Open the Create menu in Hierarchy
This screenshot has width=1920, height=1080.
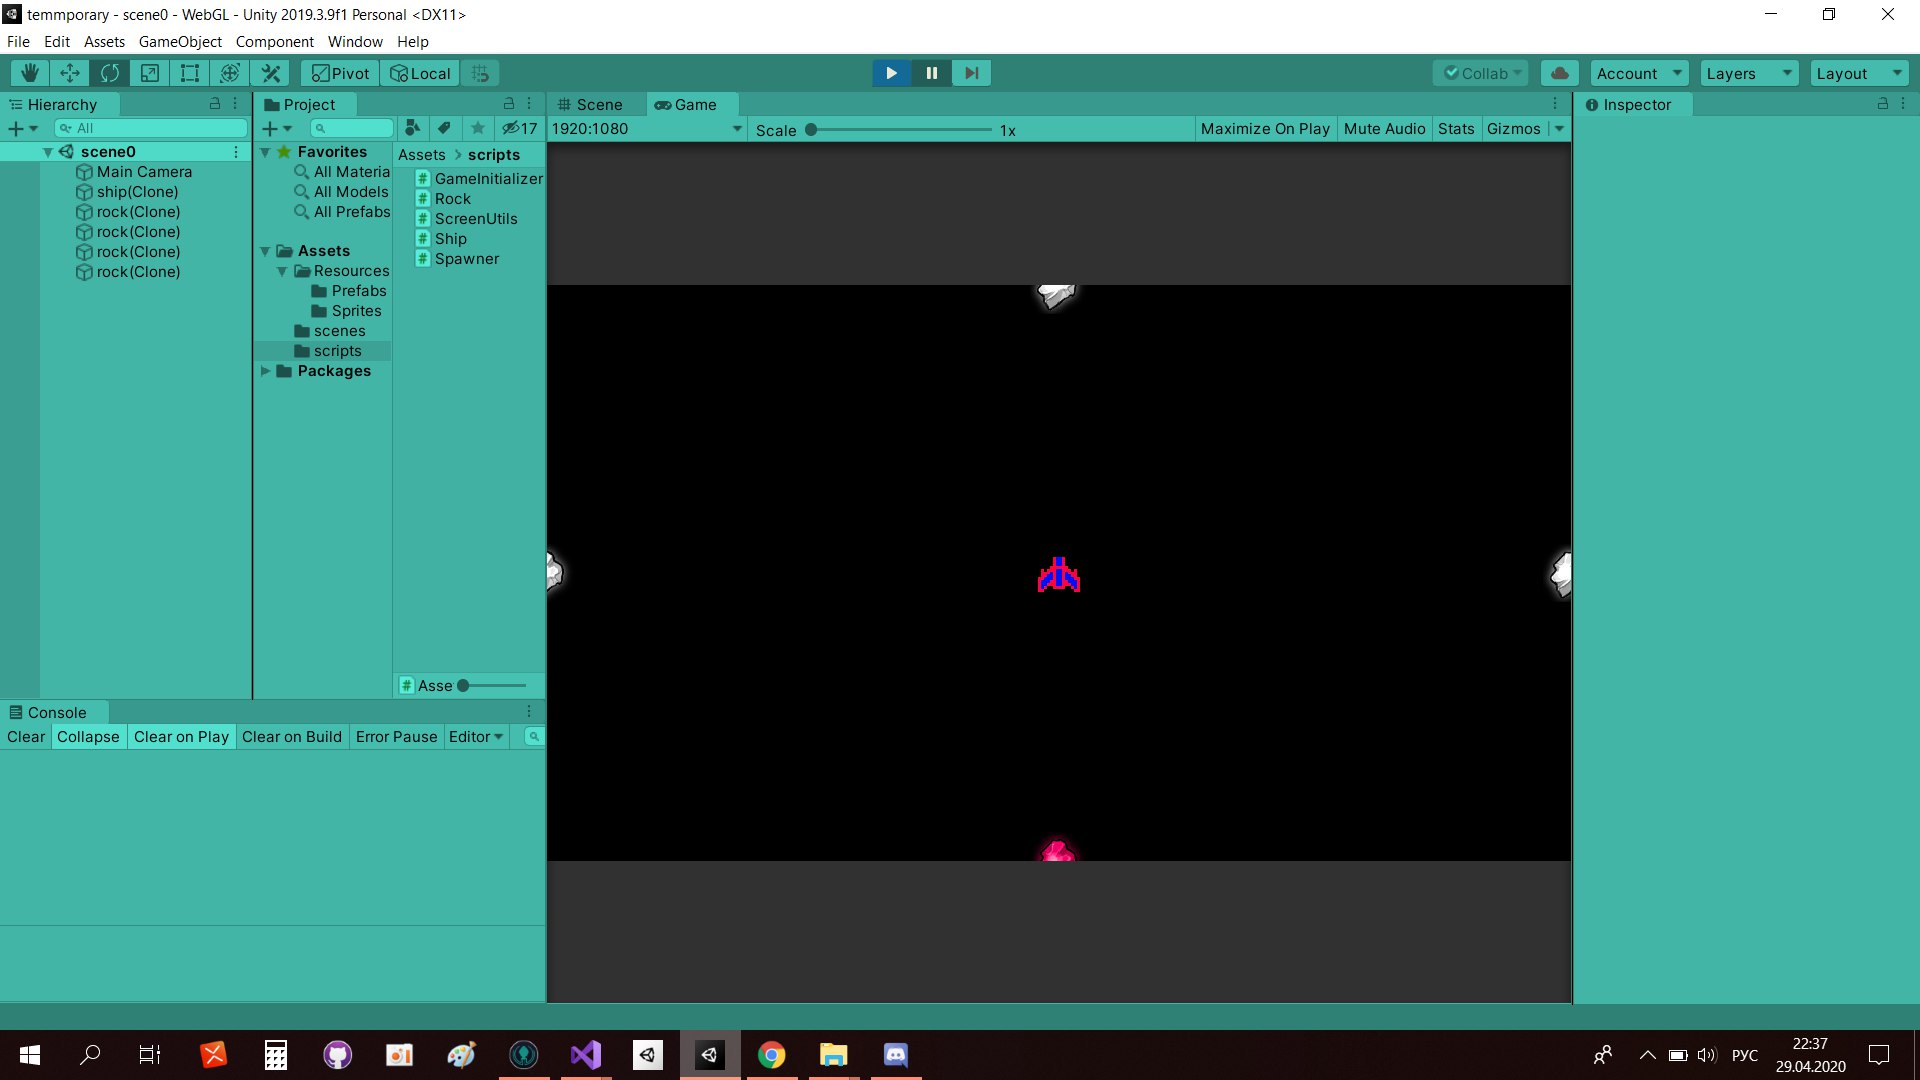coord(22,128)
